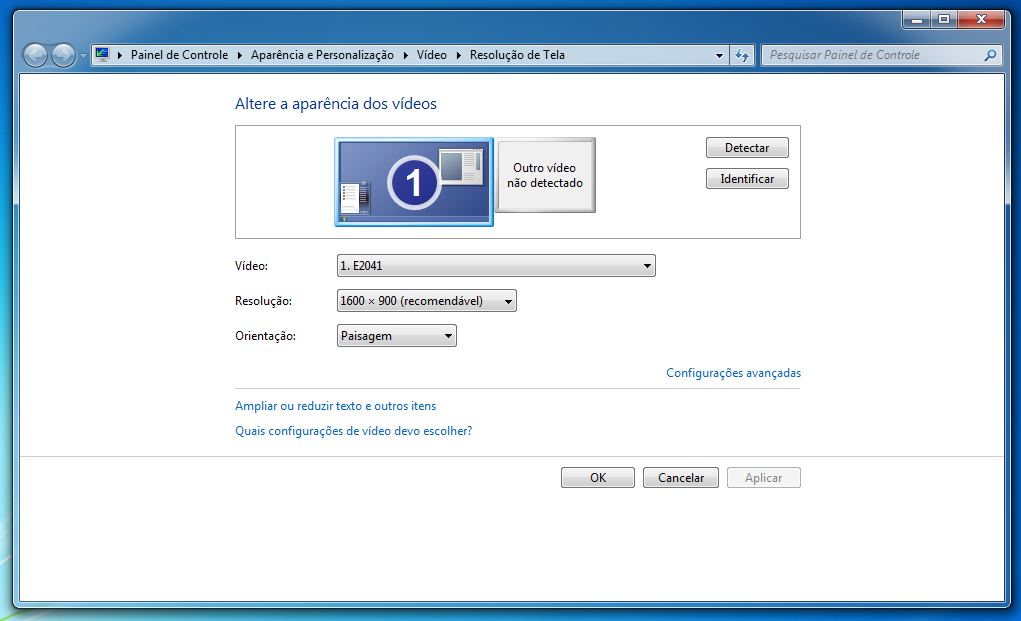Click the Aplicar button
Screen dimensions: 1021x621
764,478
